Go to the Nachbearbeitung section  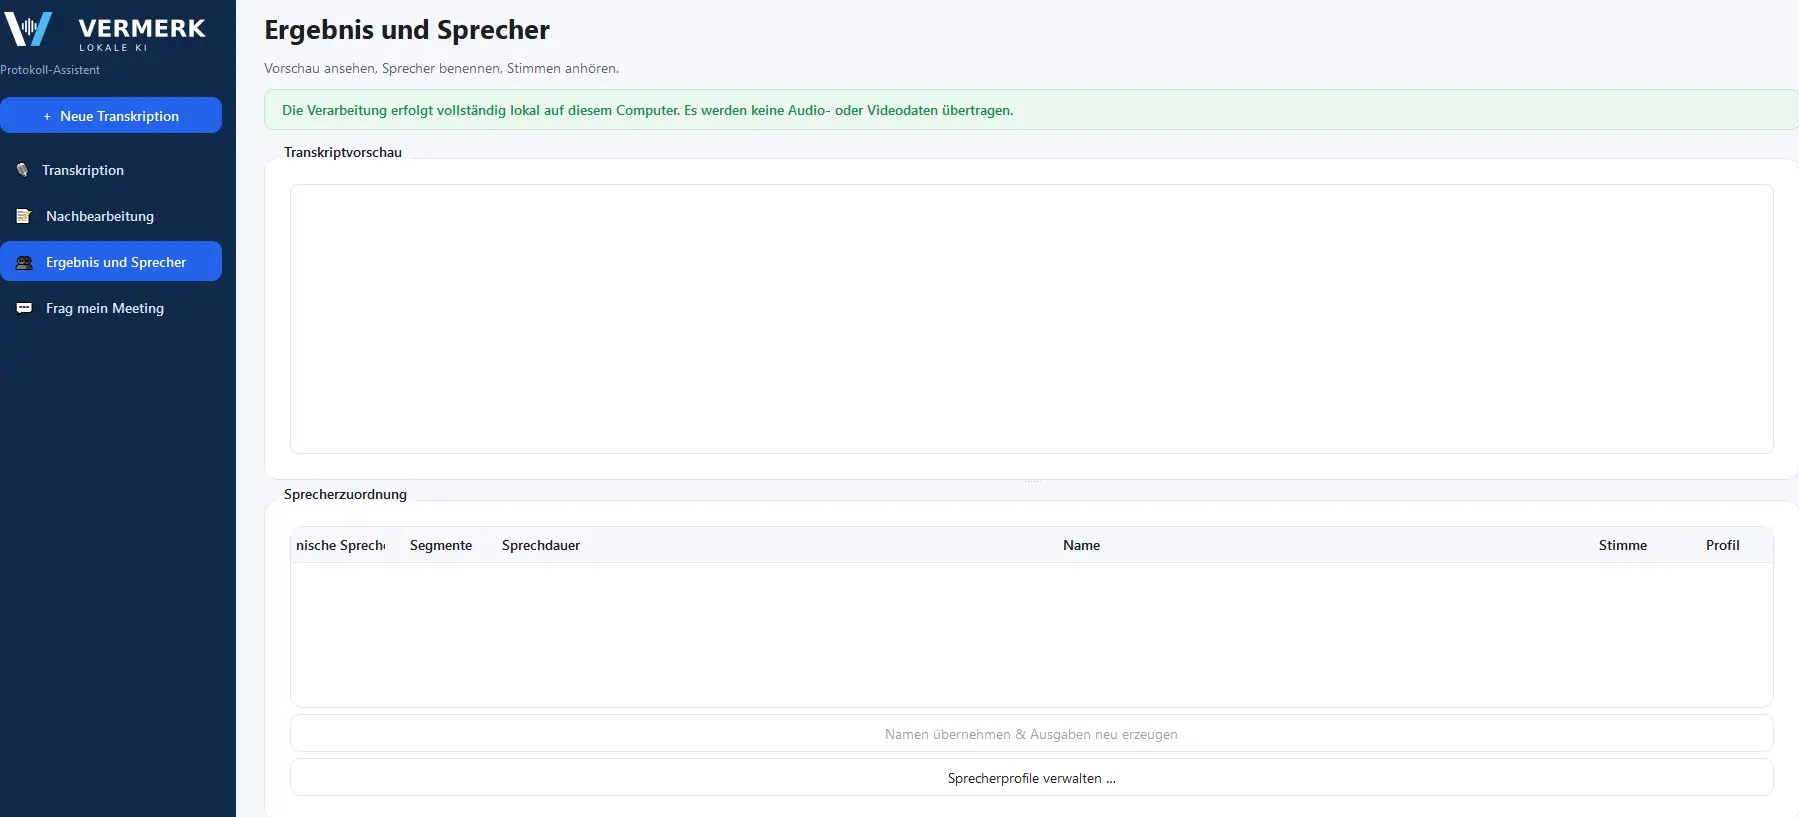coord(111,216)
